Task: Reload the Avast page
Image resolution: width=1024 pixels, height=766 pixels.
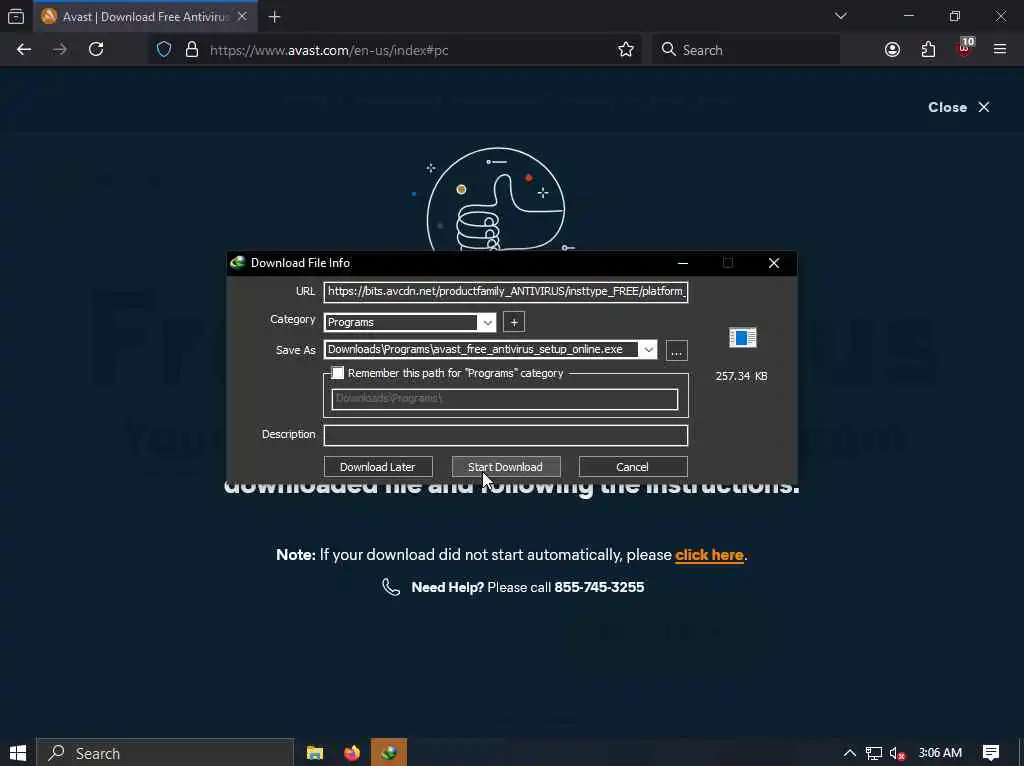Action: point(96,50)
